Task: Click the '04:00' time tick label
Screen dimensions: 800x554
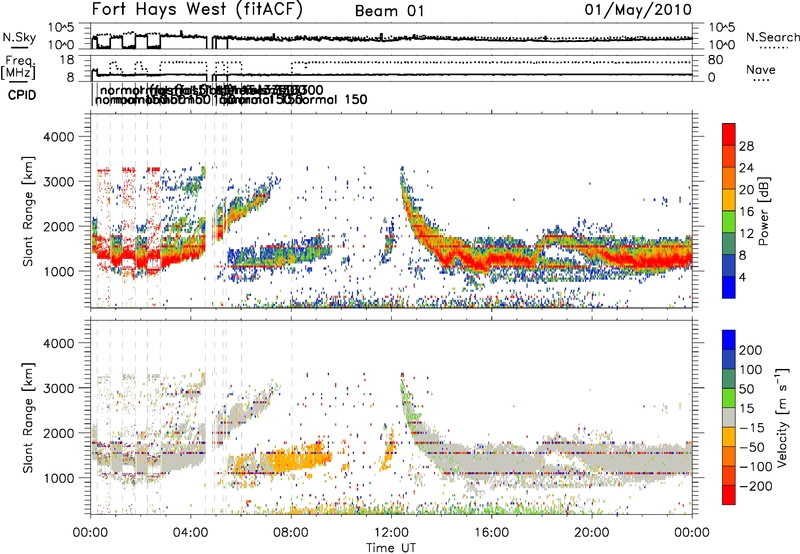Action: coord(191,533)
